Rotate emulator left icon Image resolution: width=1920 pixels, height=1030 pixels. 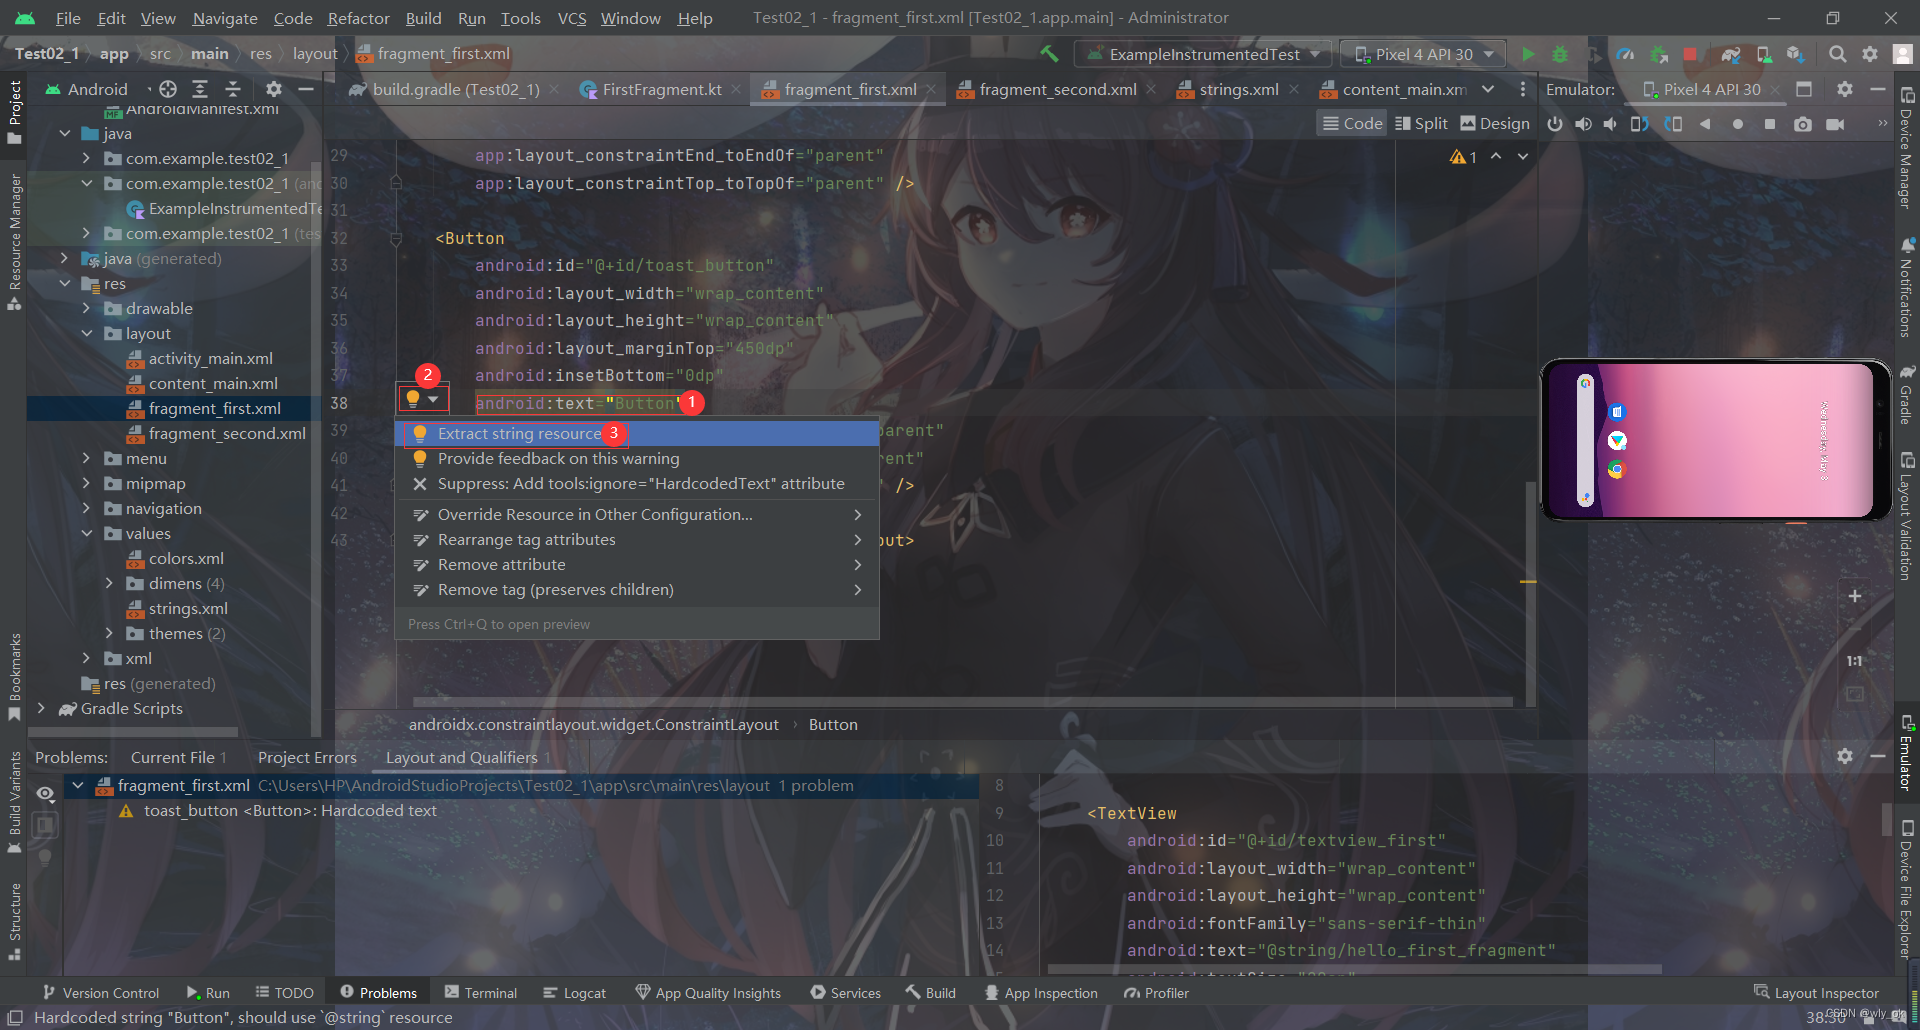point(1640,124)
